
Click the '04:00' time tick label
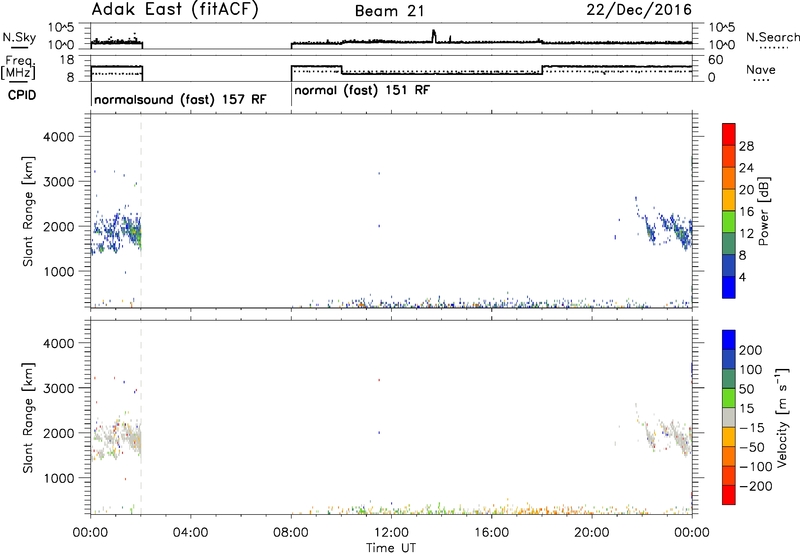190,533
